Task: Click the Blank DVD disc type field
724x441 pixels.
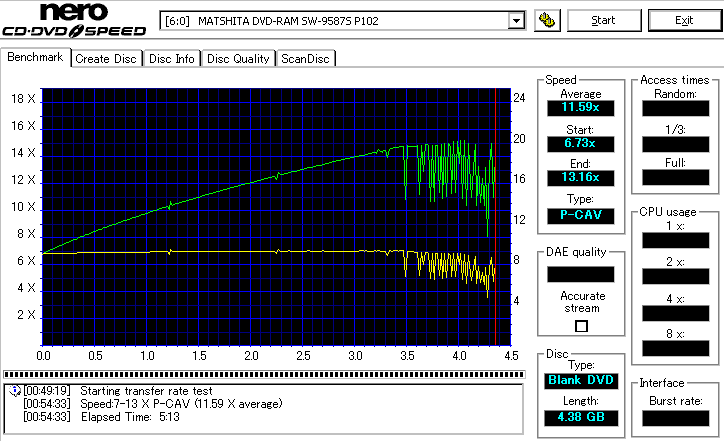Action: pyautogui.click(x=580, y=381)
